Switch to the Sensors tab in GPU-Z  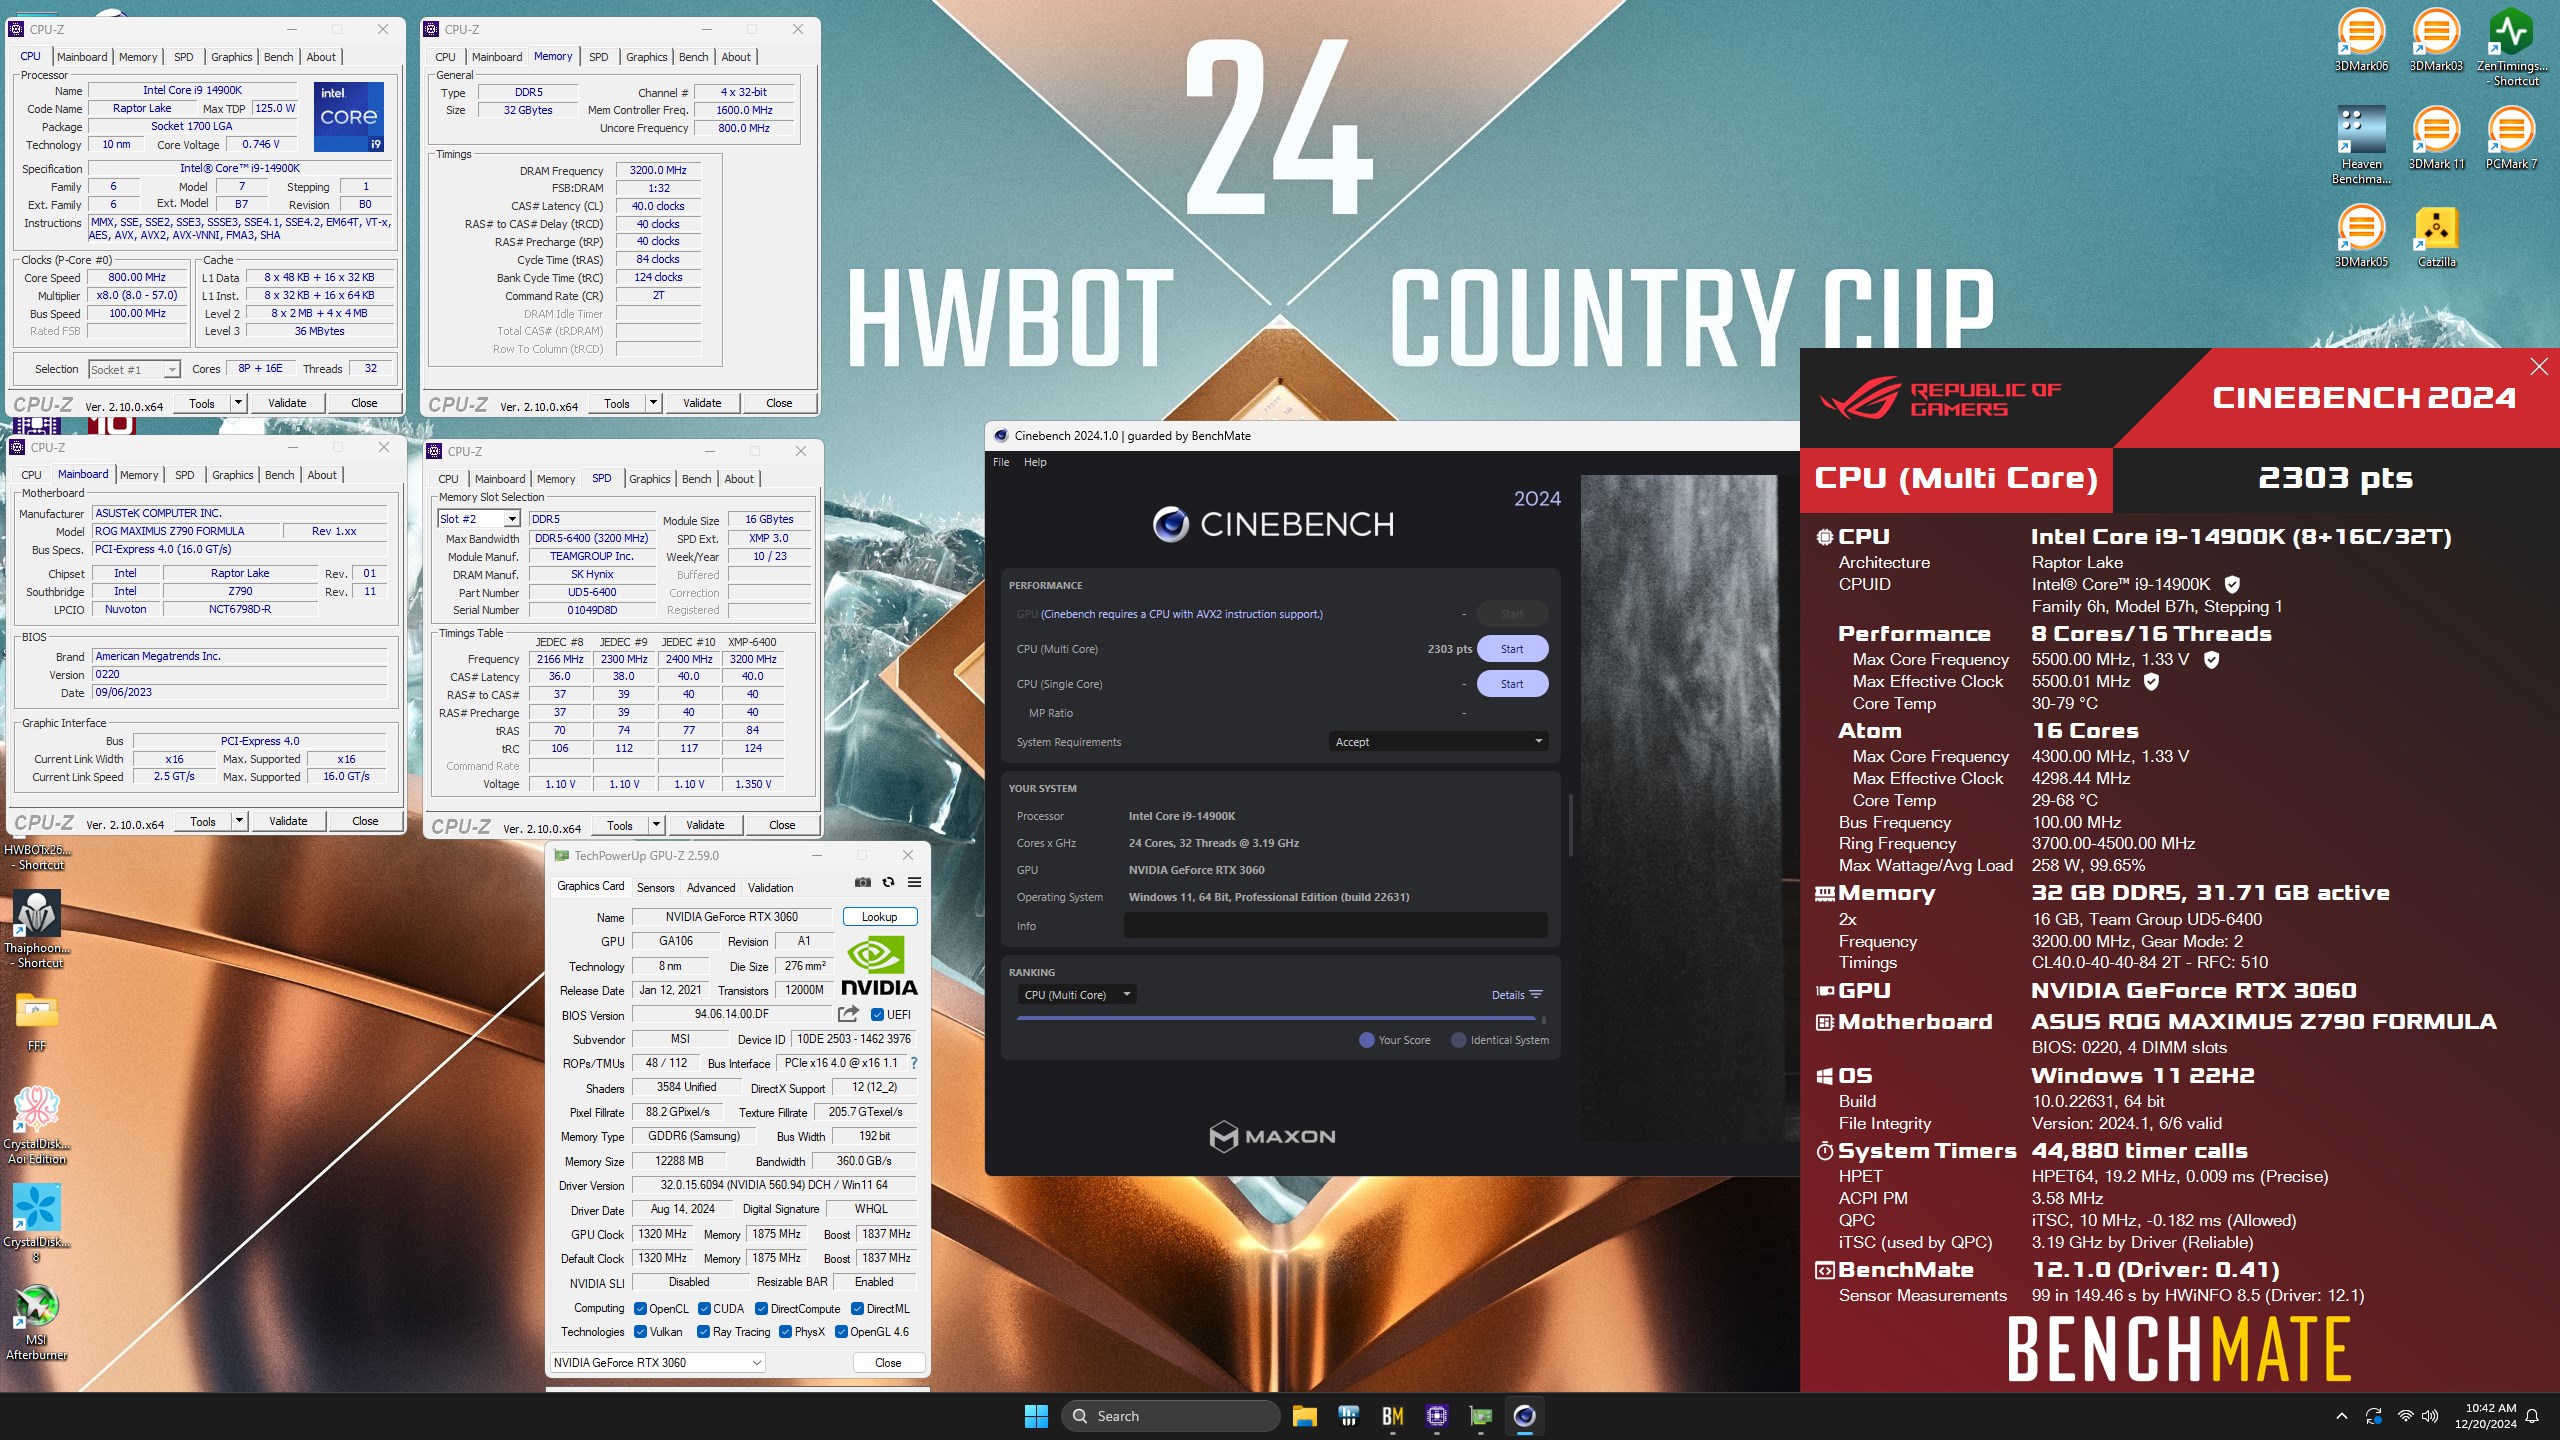pos(655,887)
